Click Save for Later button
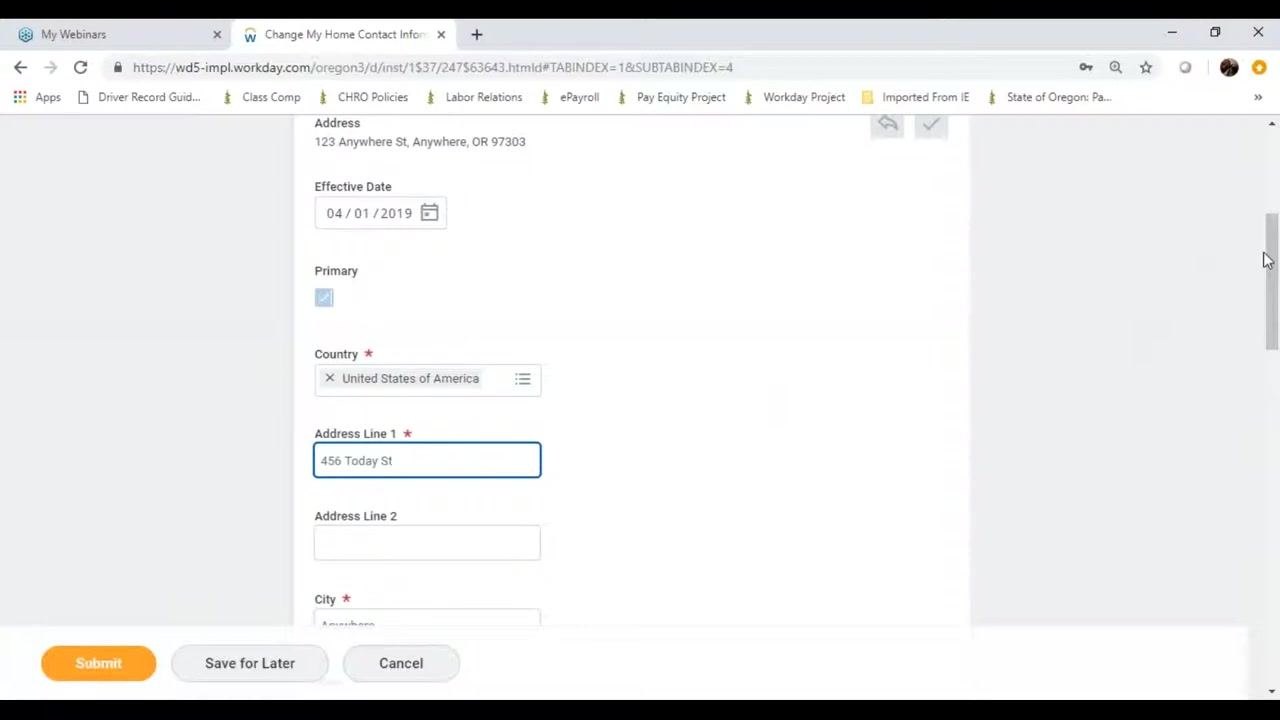The image size is (1280, 720). pos(250,663)
